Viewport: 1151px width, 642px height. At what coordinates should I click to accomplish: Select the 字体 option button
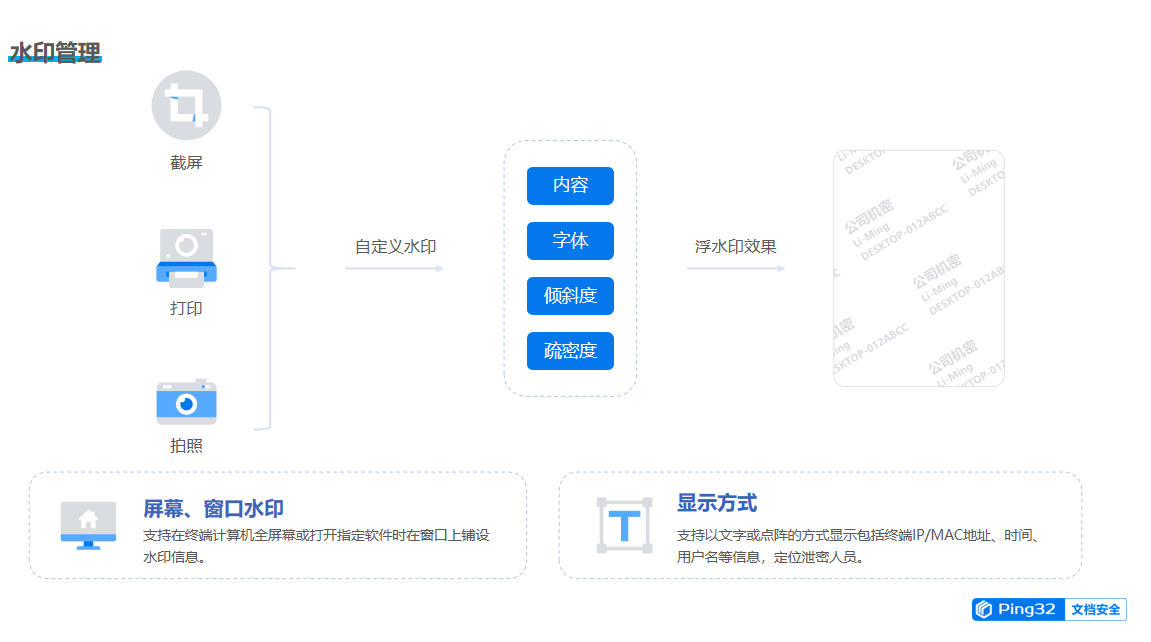coord(570,241)
